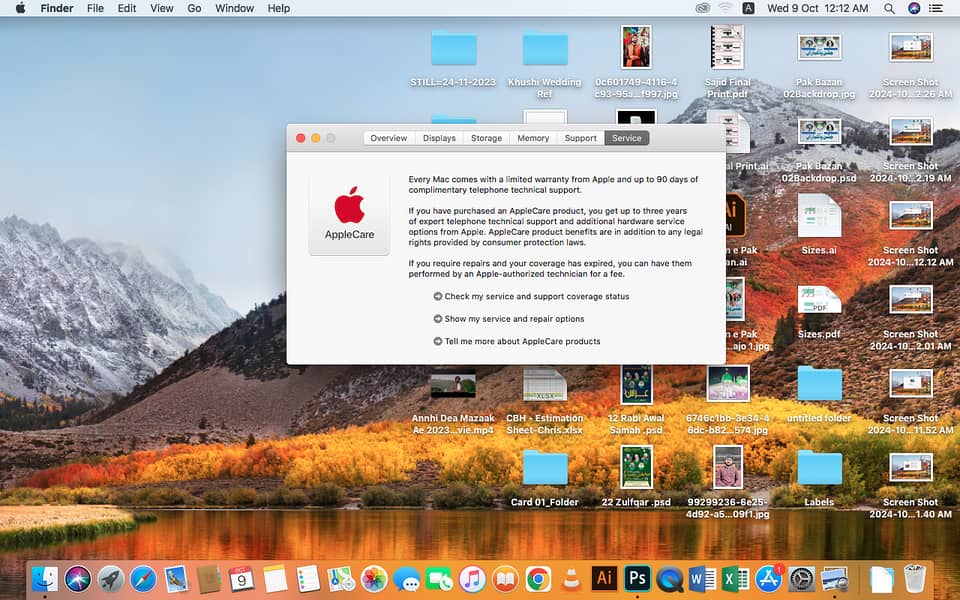This screenshot has width=960, height=600.
Task: Open the Memory tab
Action: (x=533, y=138)
